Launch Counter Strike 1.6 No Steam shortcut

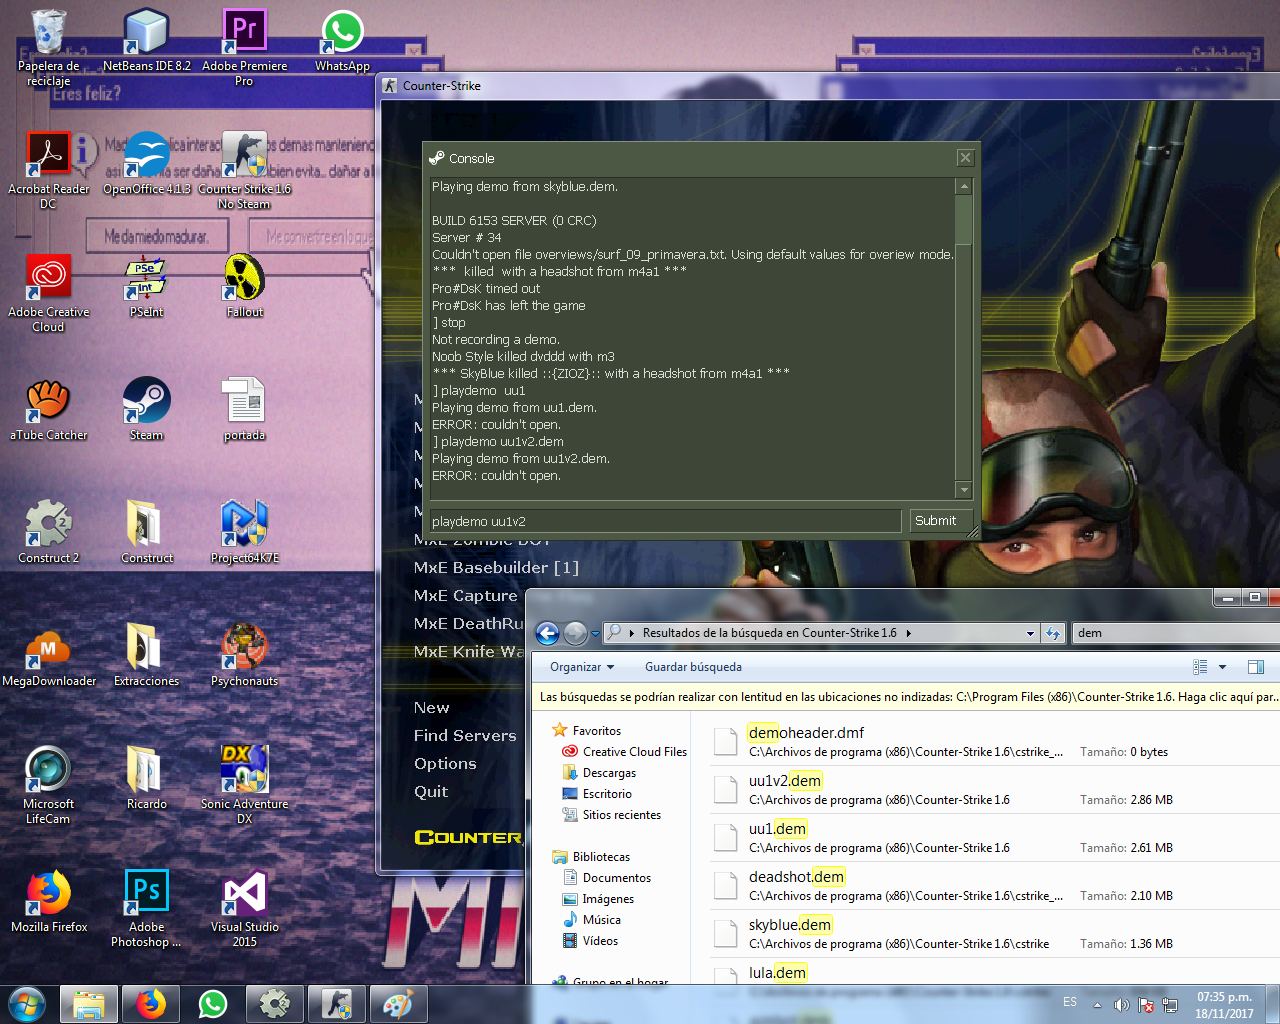[244, 171]
